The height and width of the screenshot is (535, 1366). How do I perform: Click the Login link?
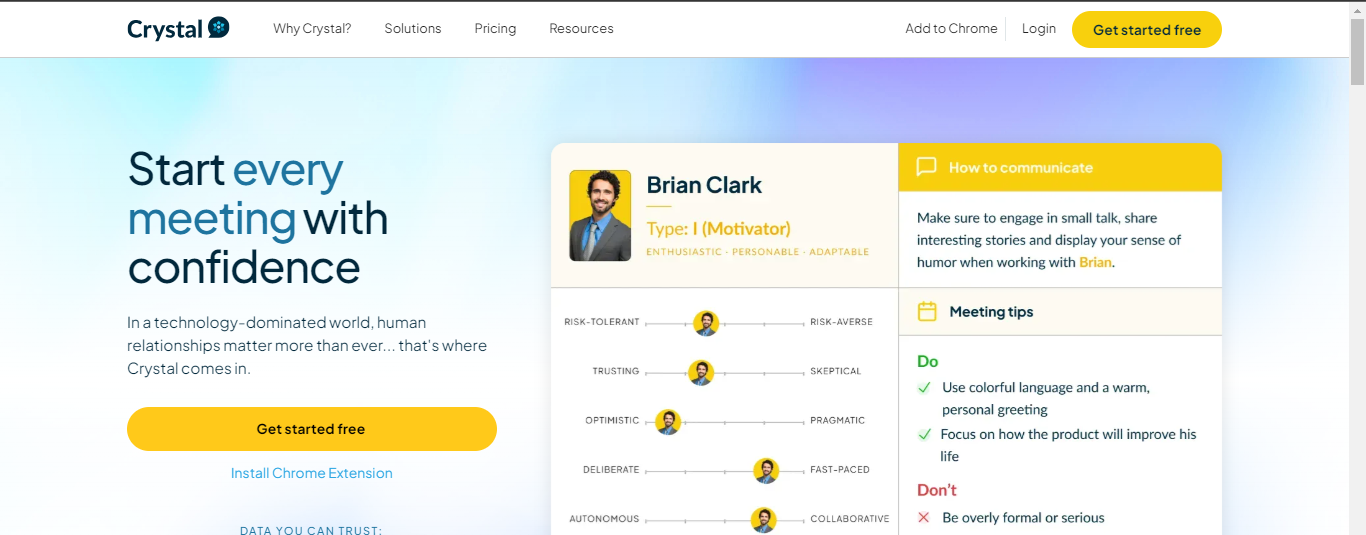[x=1038, y=29]
